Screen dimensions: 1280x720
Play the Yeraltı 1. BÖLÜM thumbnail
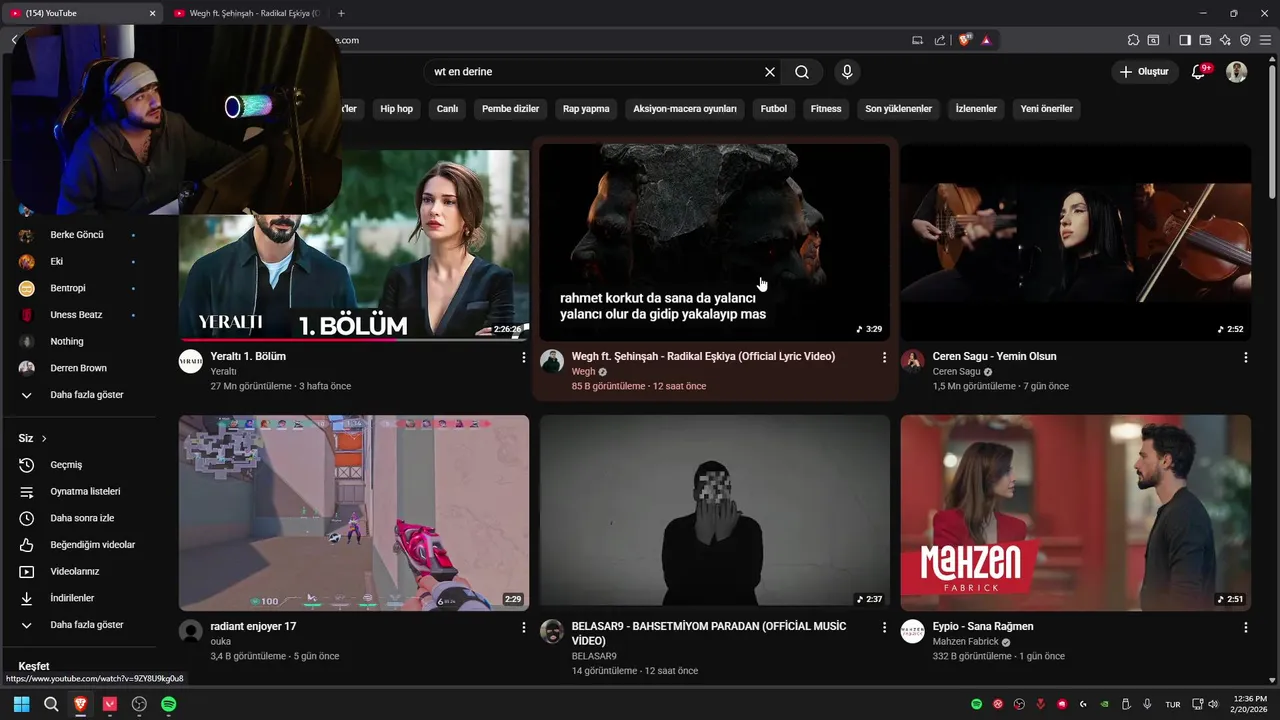[354, 245]
